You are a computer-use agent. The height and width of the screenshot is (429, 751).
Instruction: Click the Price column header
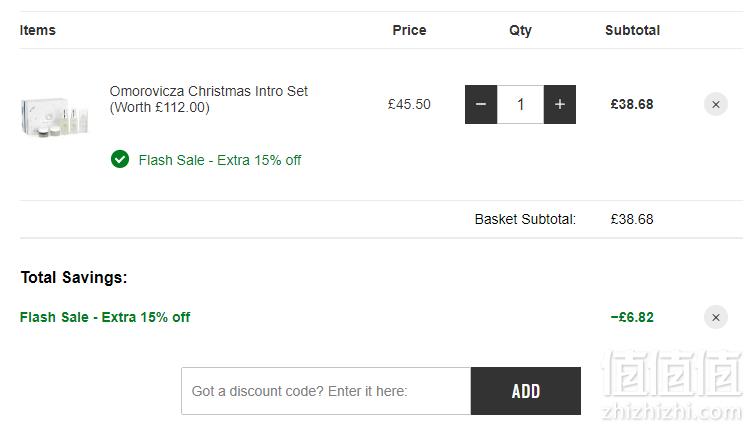409,30
